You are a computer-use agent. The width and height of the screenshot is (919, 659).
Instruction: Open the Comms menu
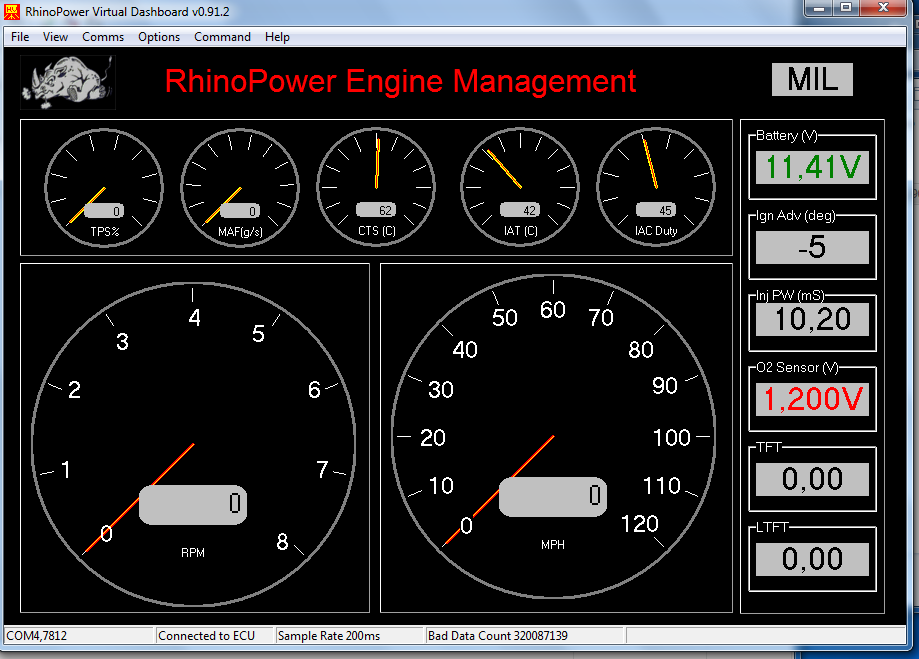tap(103, 37)
